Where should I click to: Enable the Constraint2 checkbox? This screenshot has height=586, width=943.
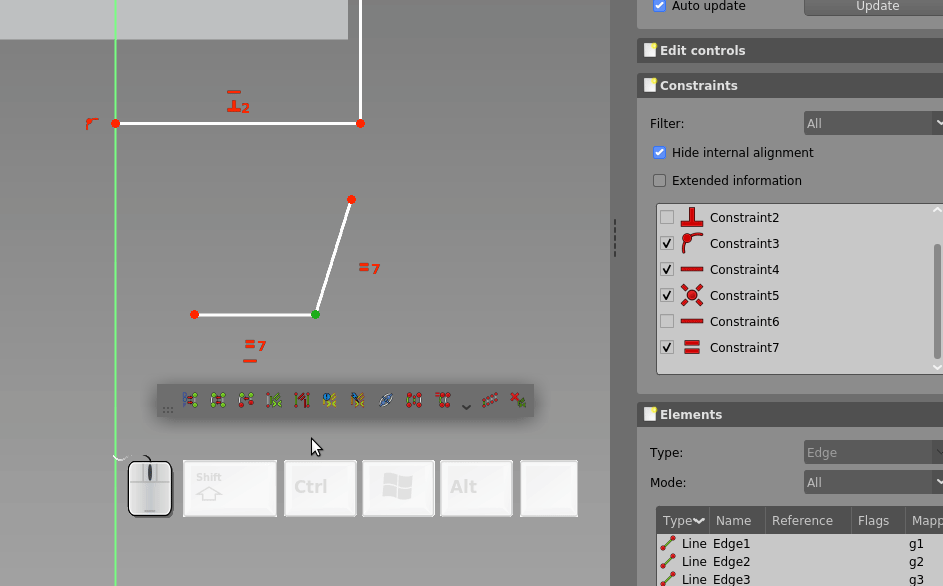pyautogui.click(x=666, y=217)
